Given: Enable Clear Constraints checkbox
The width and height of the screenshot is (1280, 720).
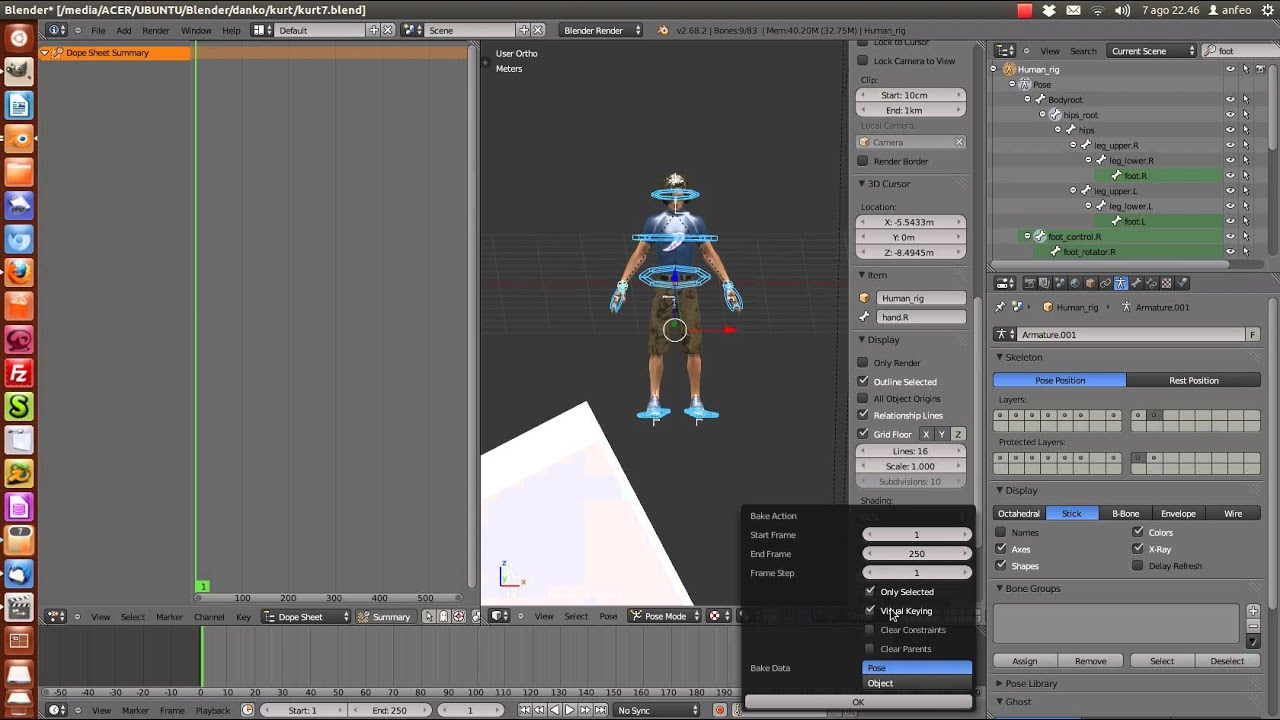Looking at the screenshot, I should (x=870, y=630).
